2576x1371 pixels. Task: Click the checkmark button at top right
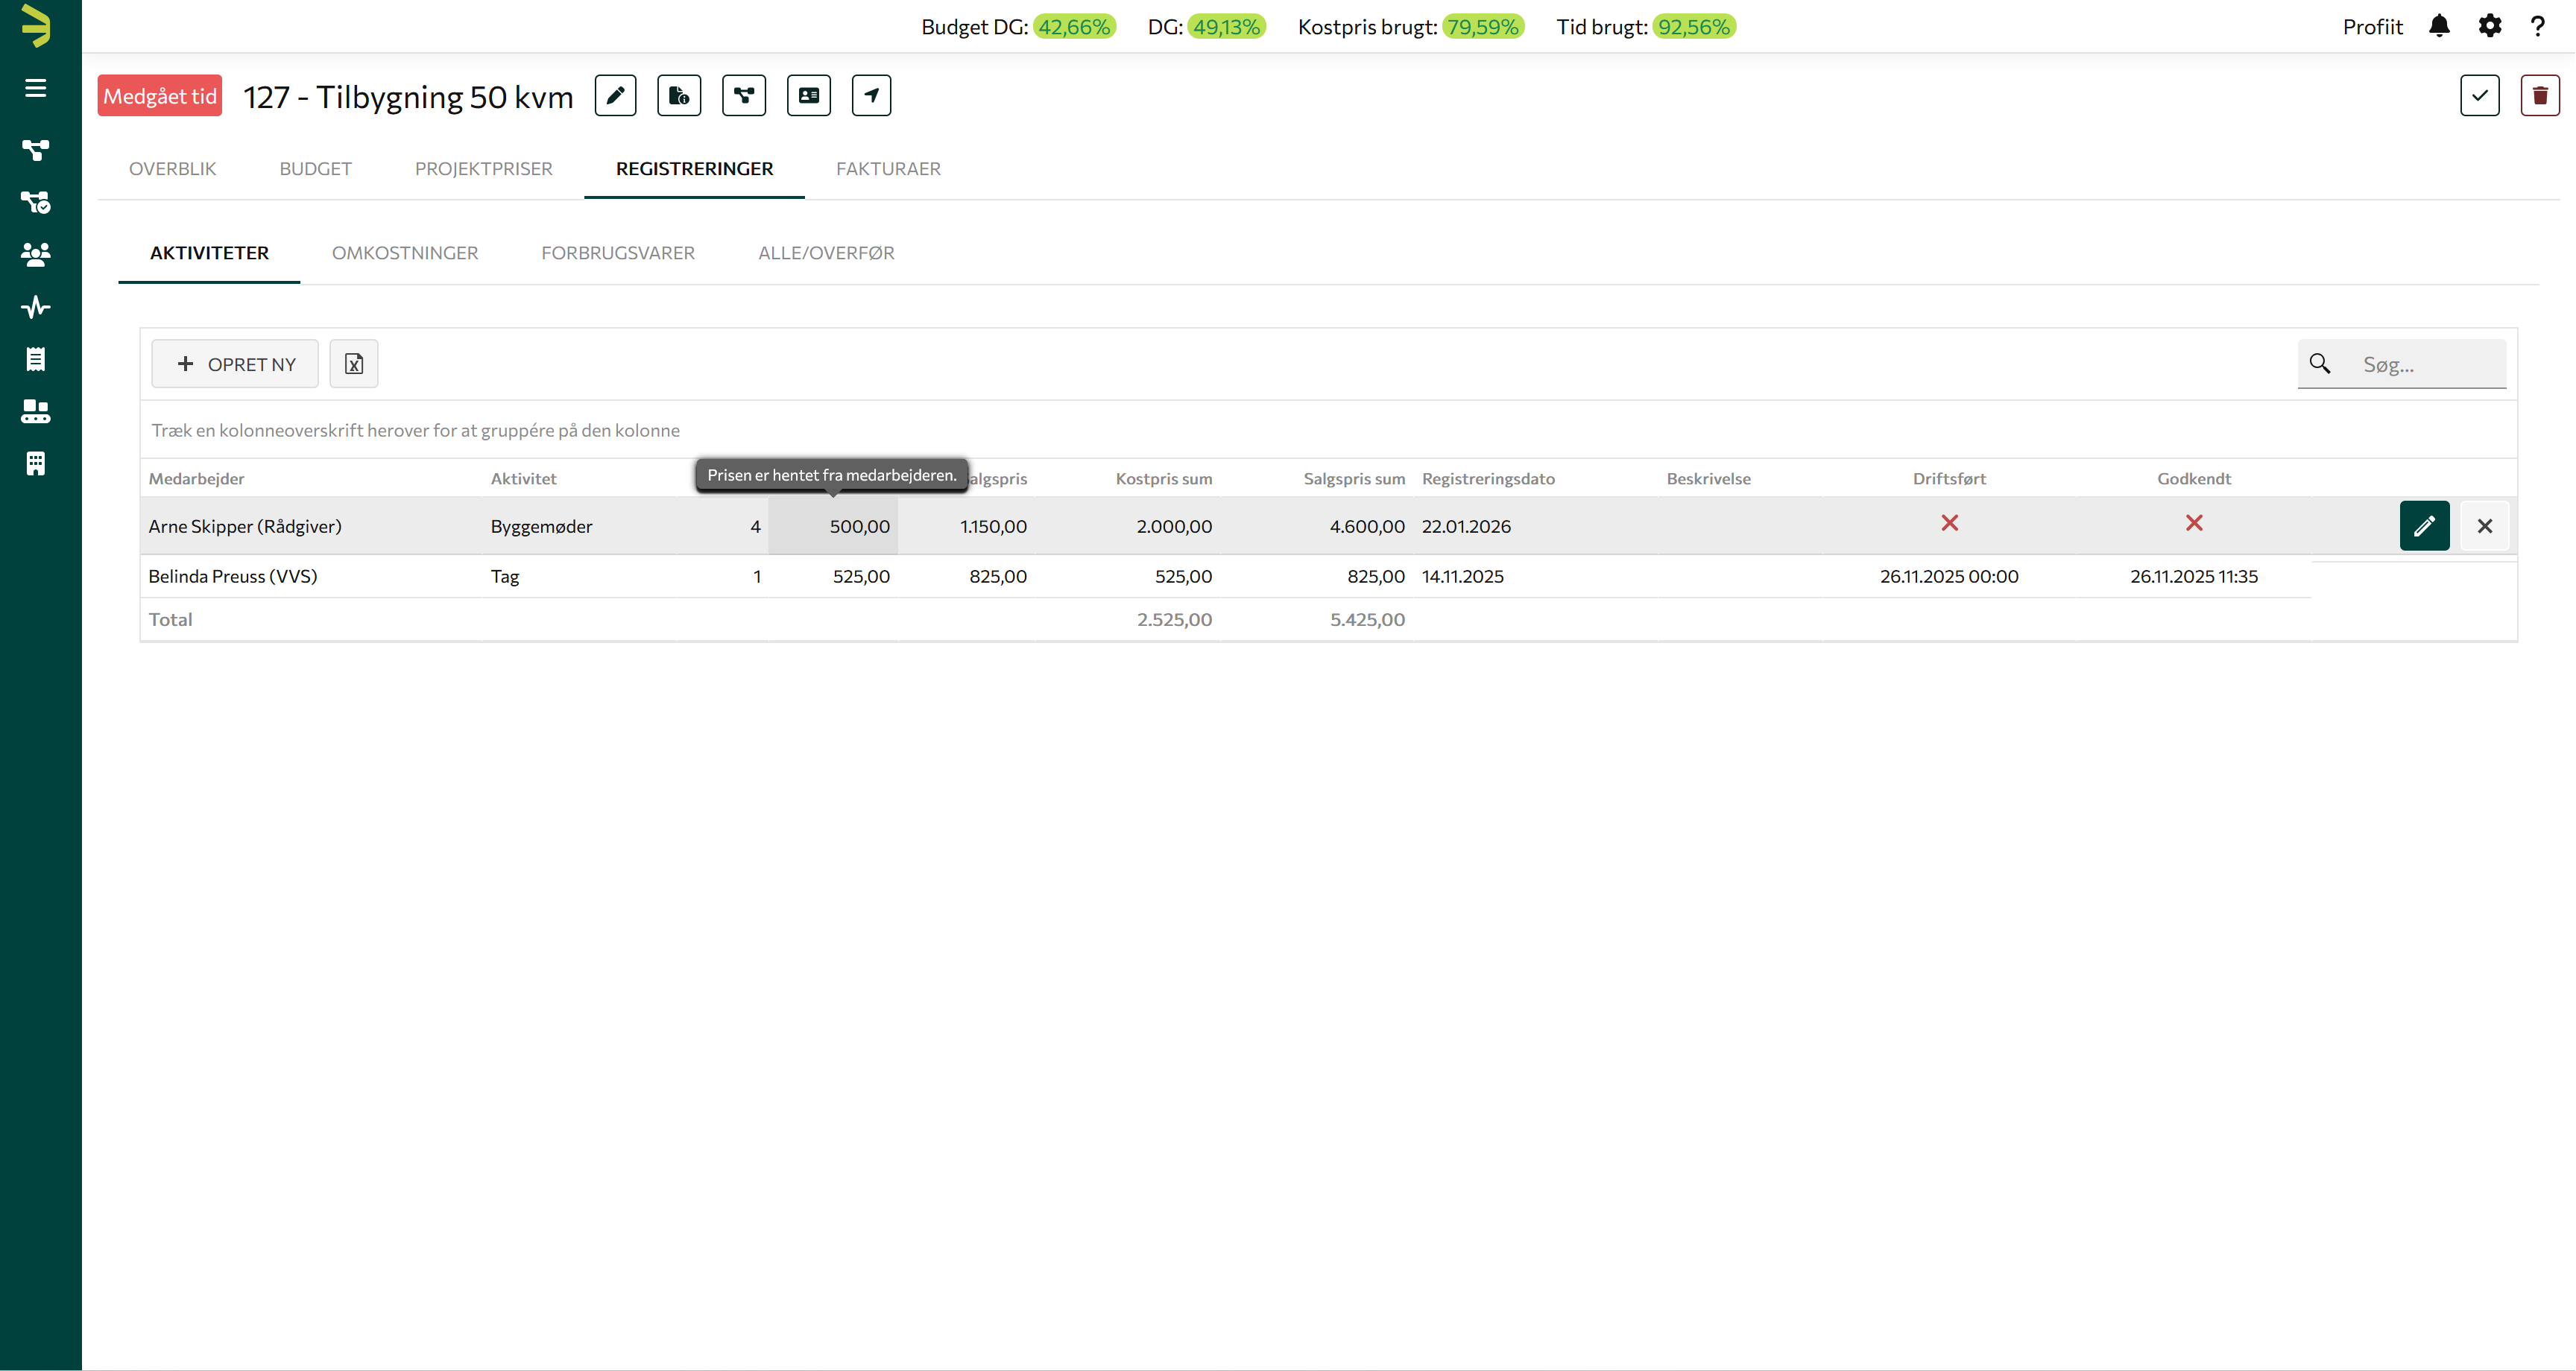point(2479,96)
